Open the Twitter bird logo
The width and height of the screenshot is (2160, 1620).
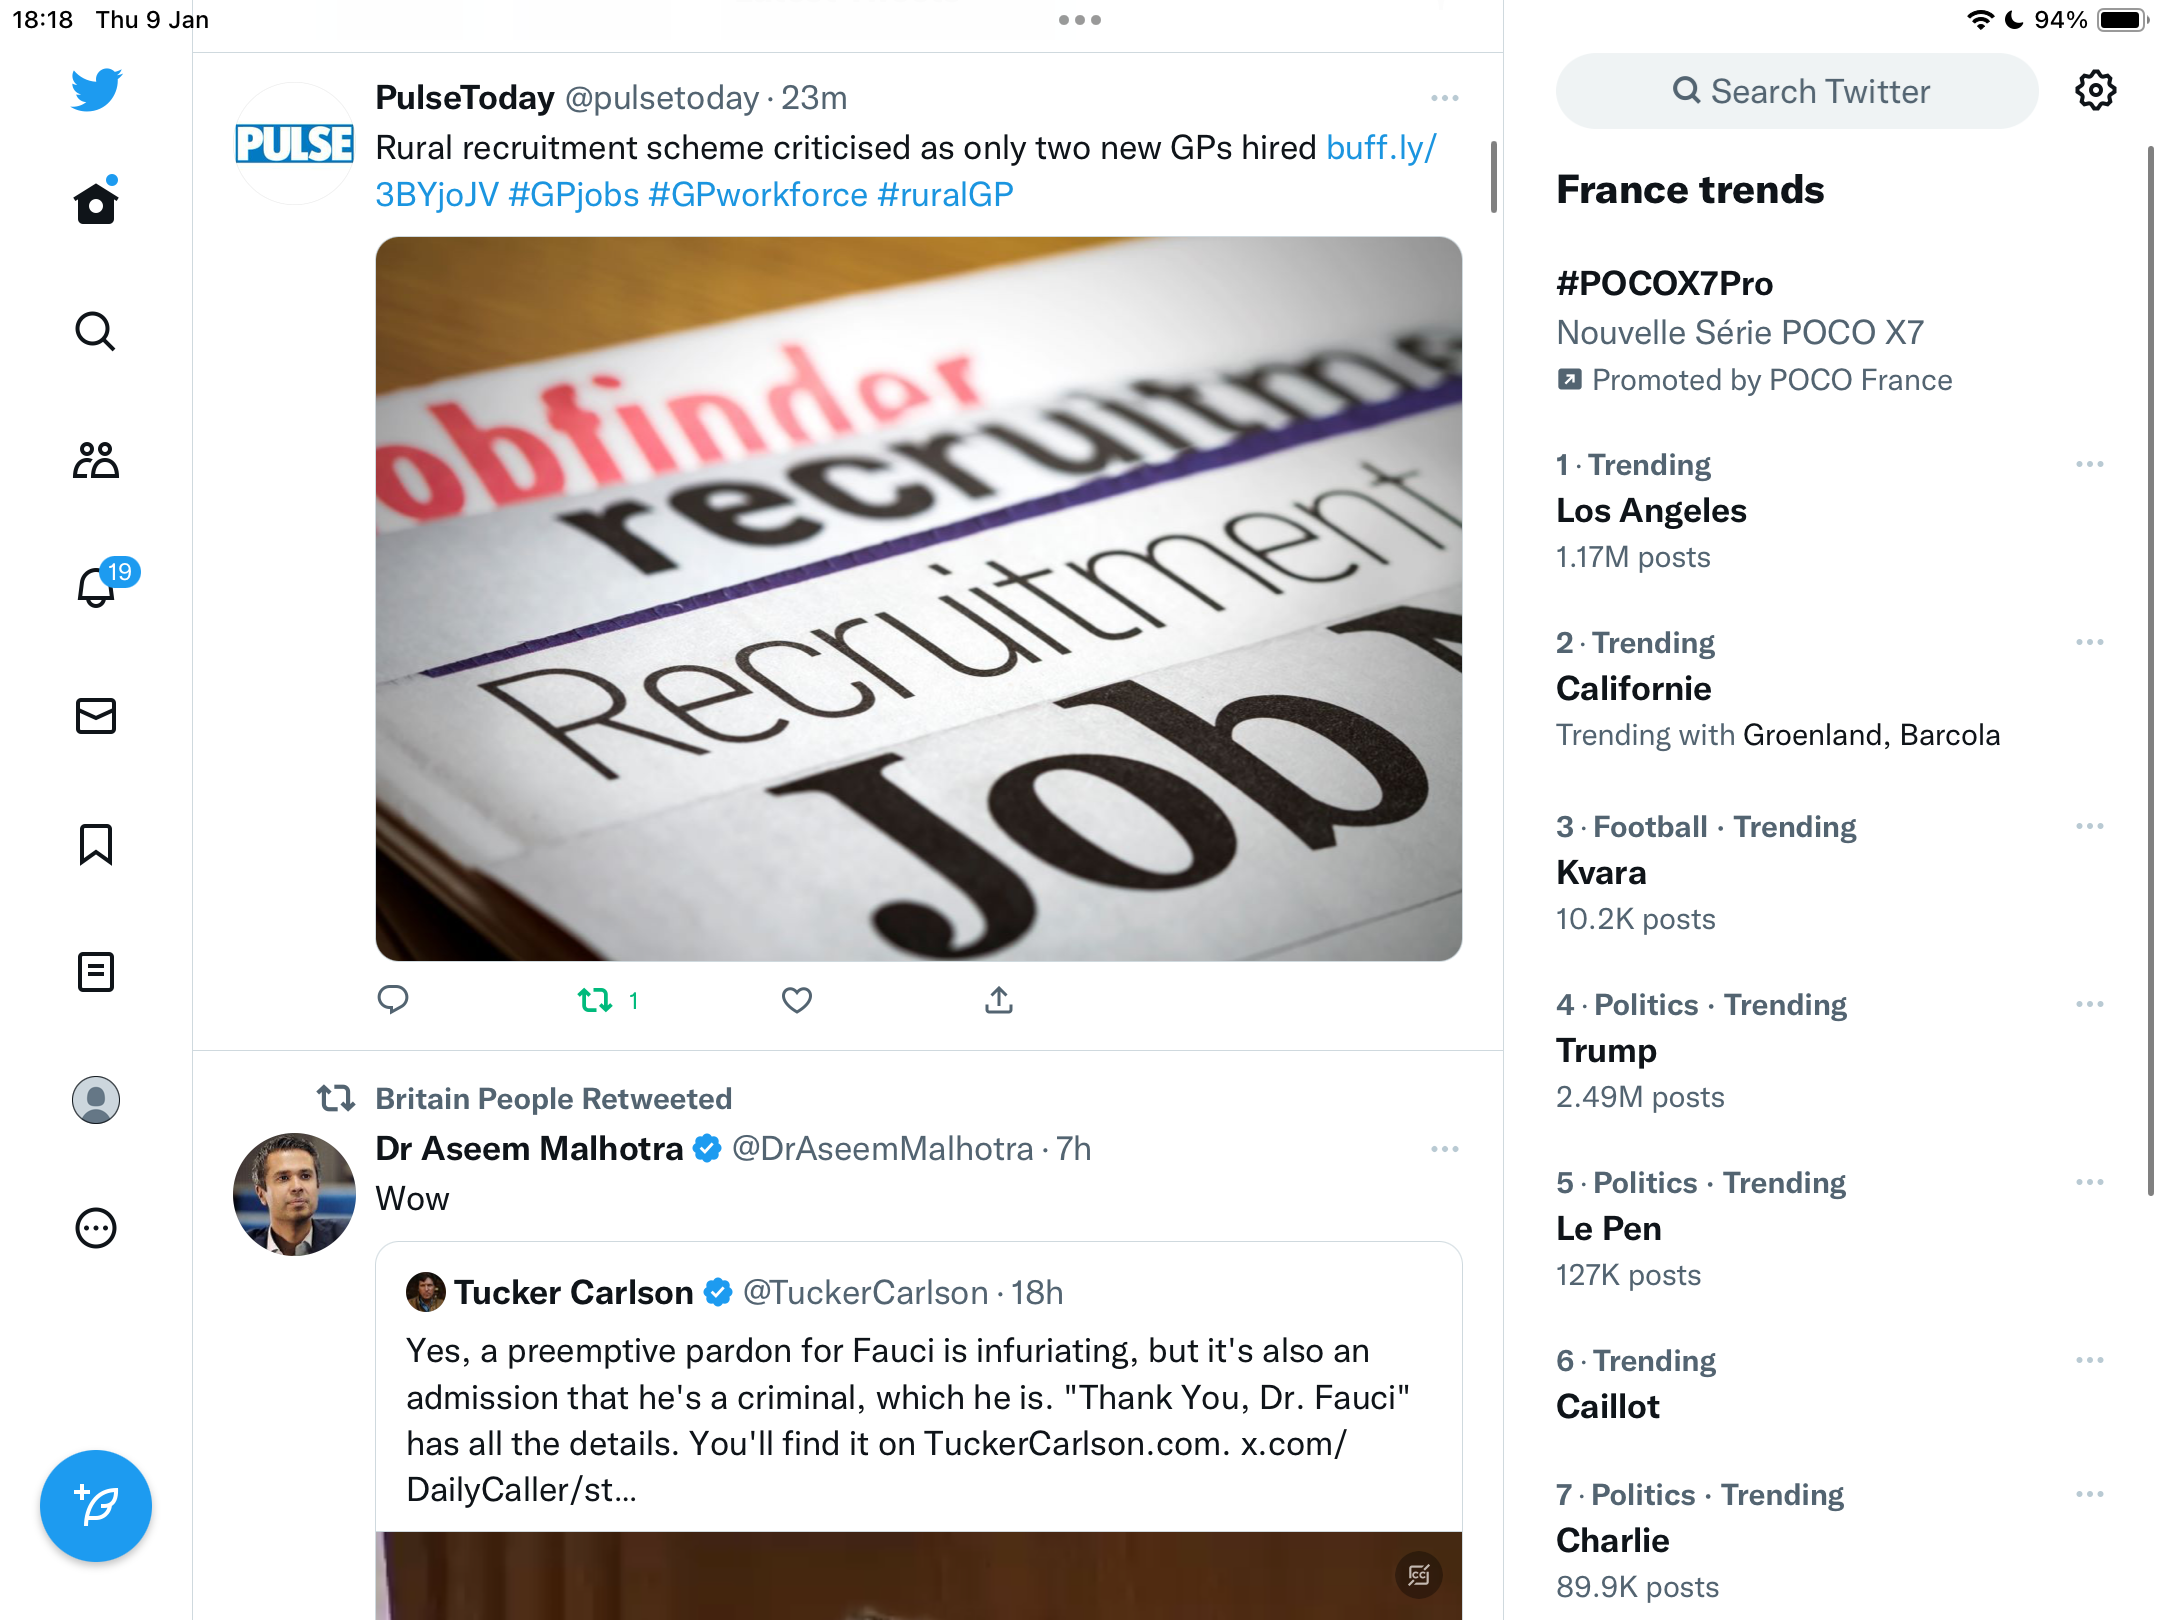96,90
